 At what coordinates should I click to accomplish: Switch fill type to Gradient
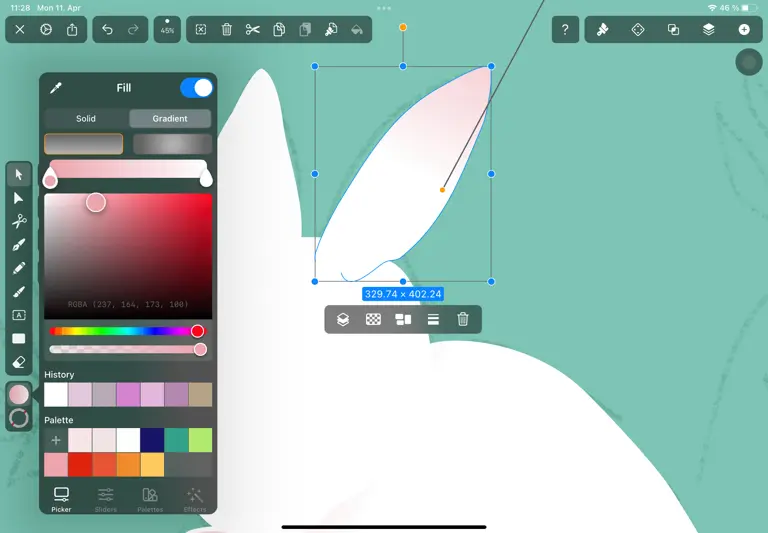click(170, 119)
